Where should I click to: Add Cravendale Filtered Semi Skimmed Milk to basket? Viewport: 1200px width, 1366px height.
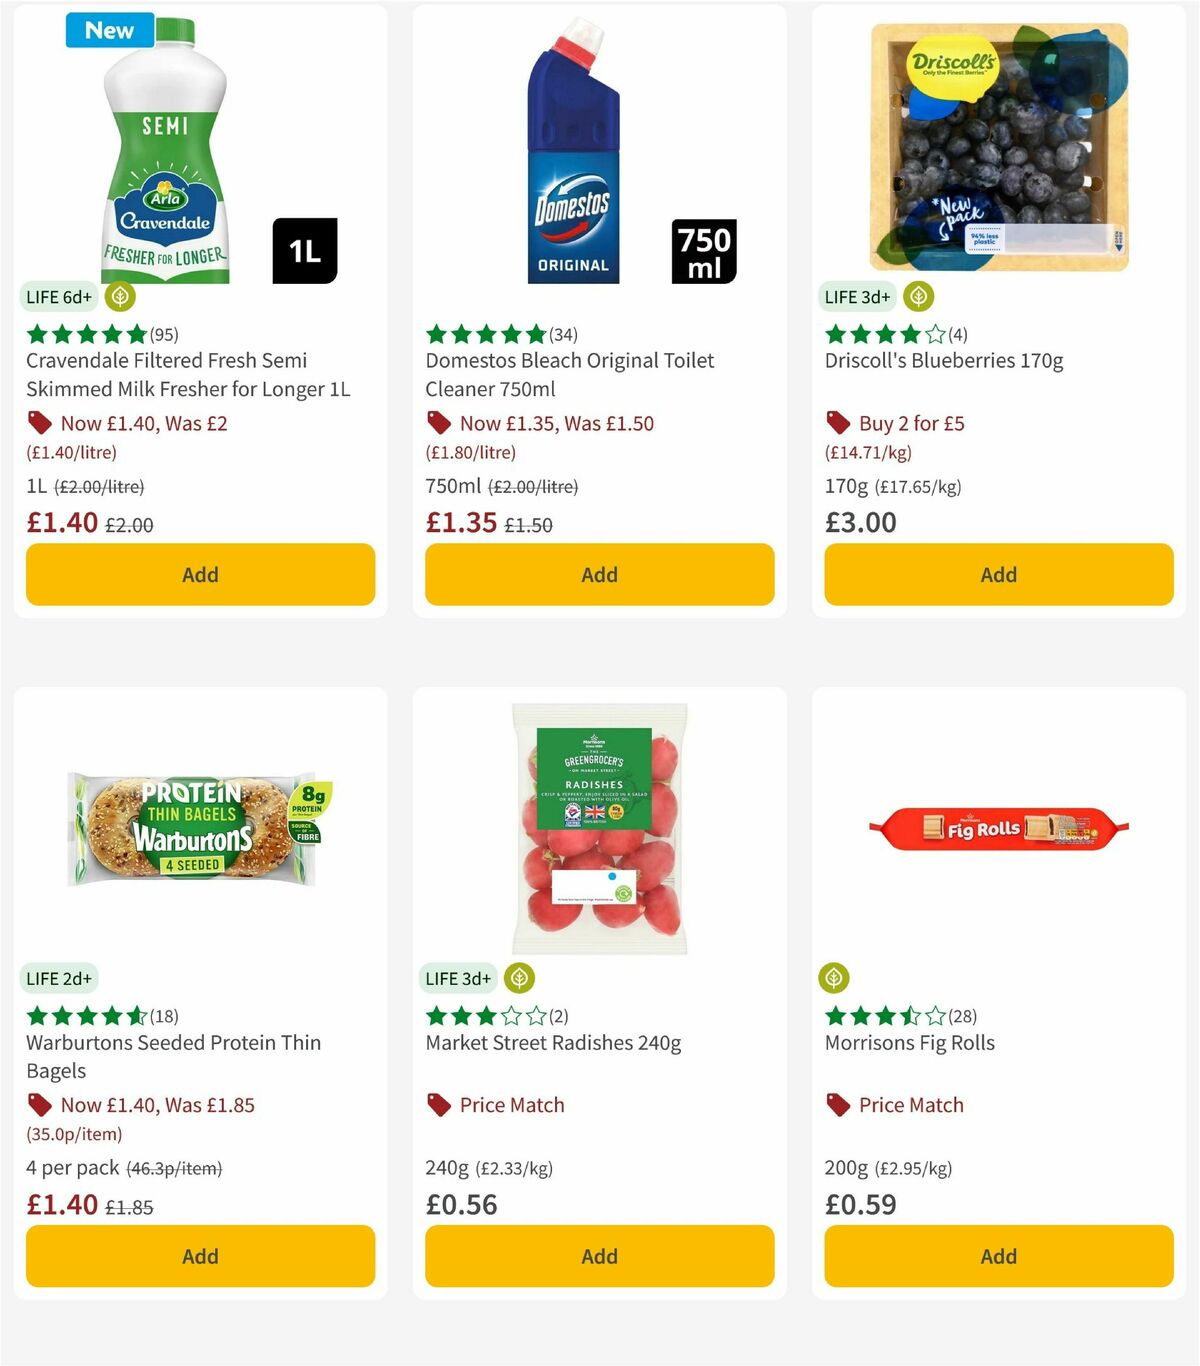click(199, 574)
